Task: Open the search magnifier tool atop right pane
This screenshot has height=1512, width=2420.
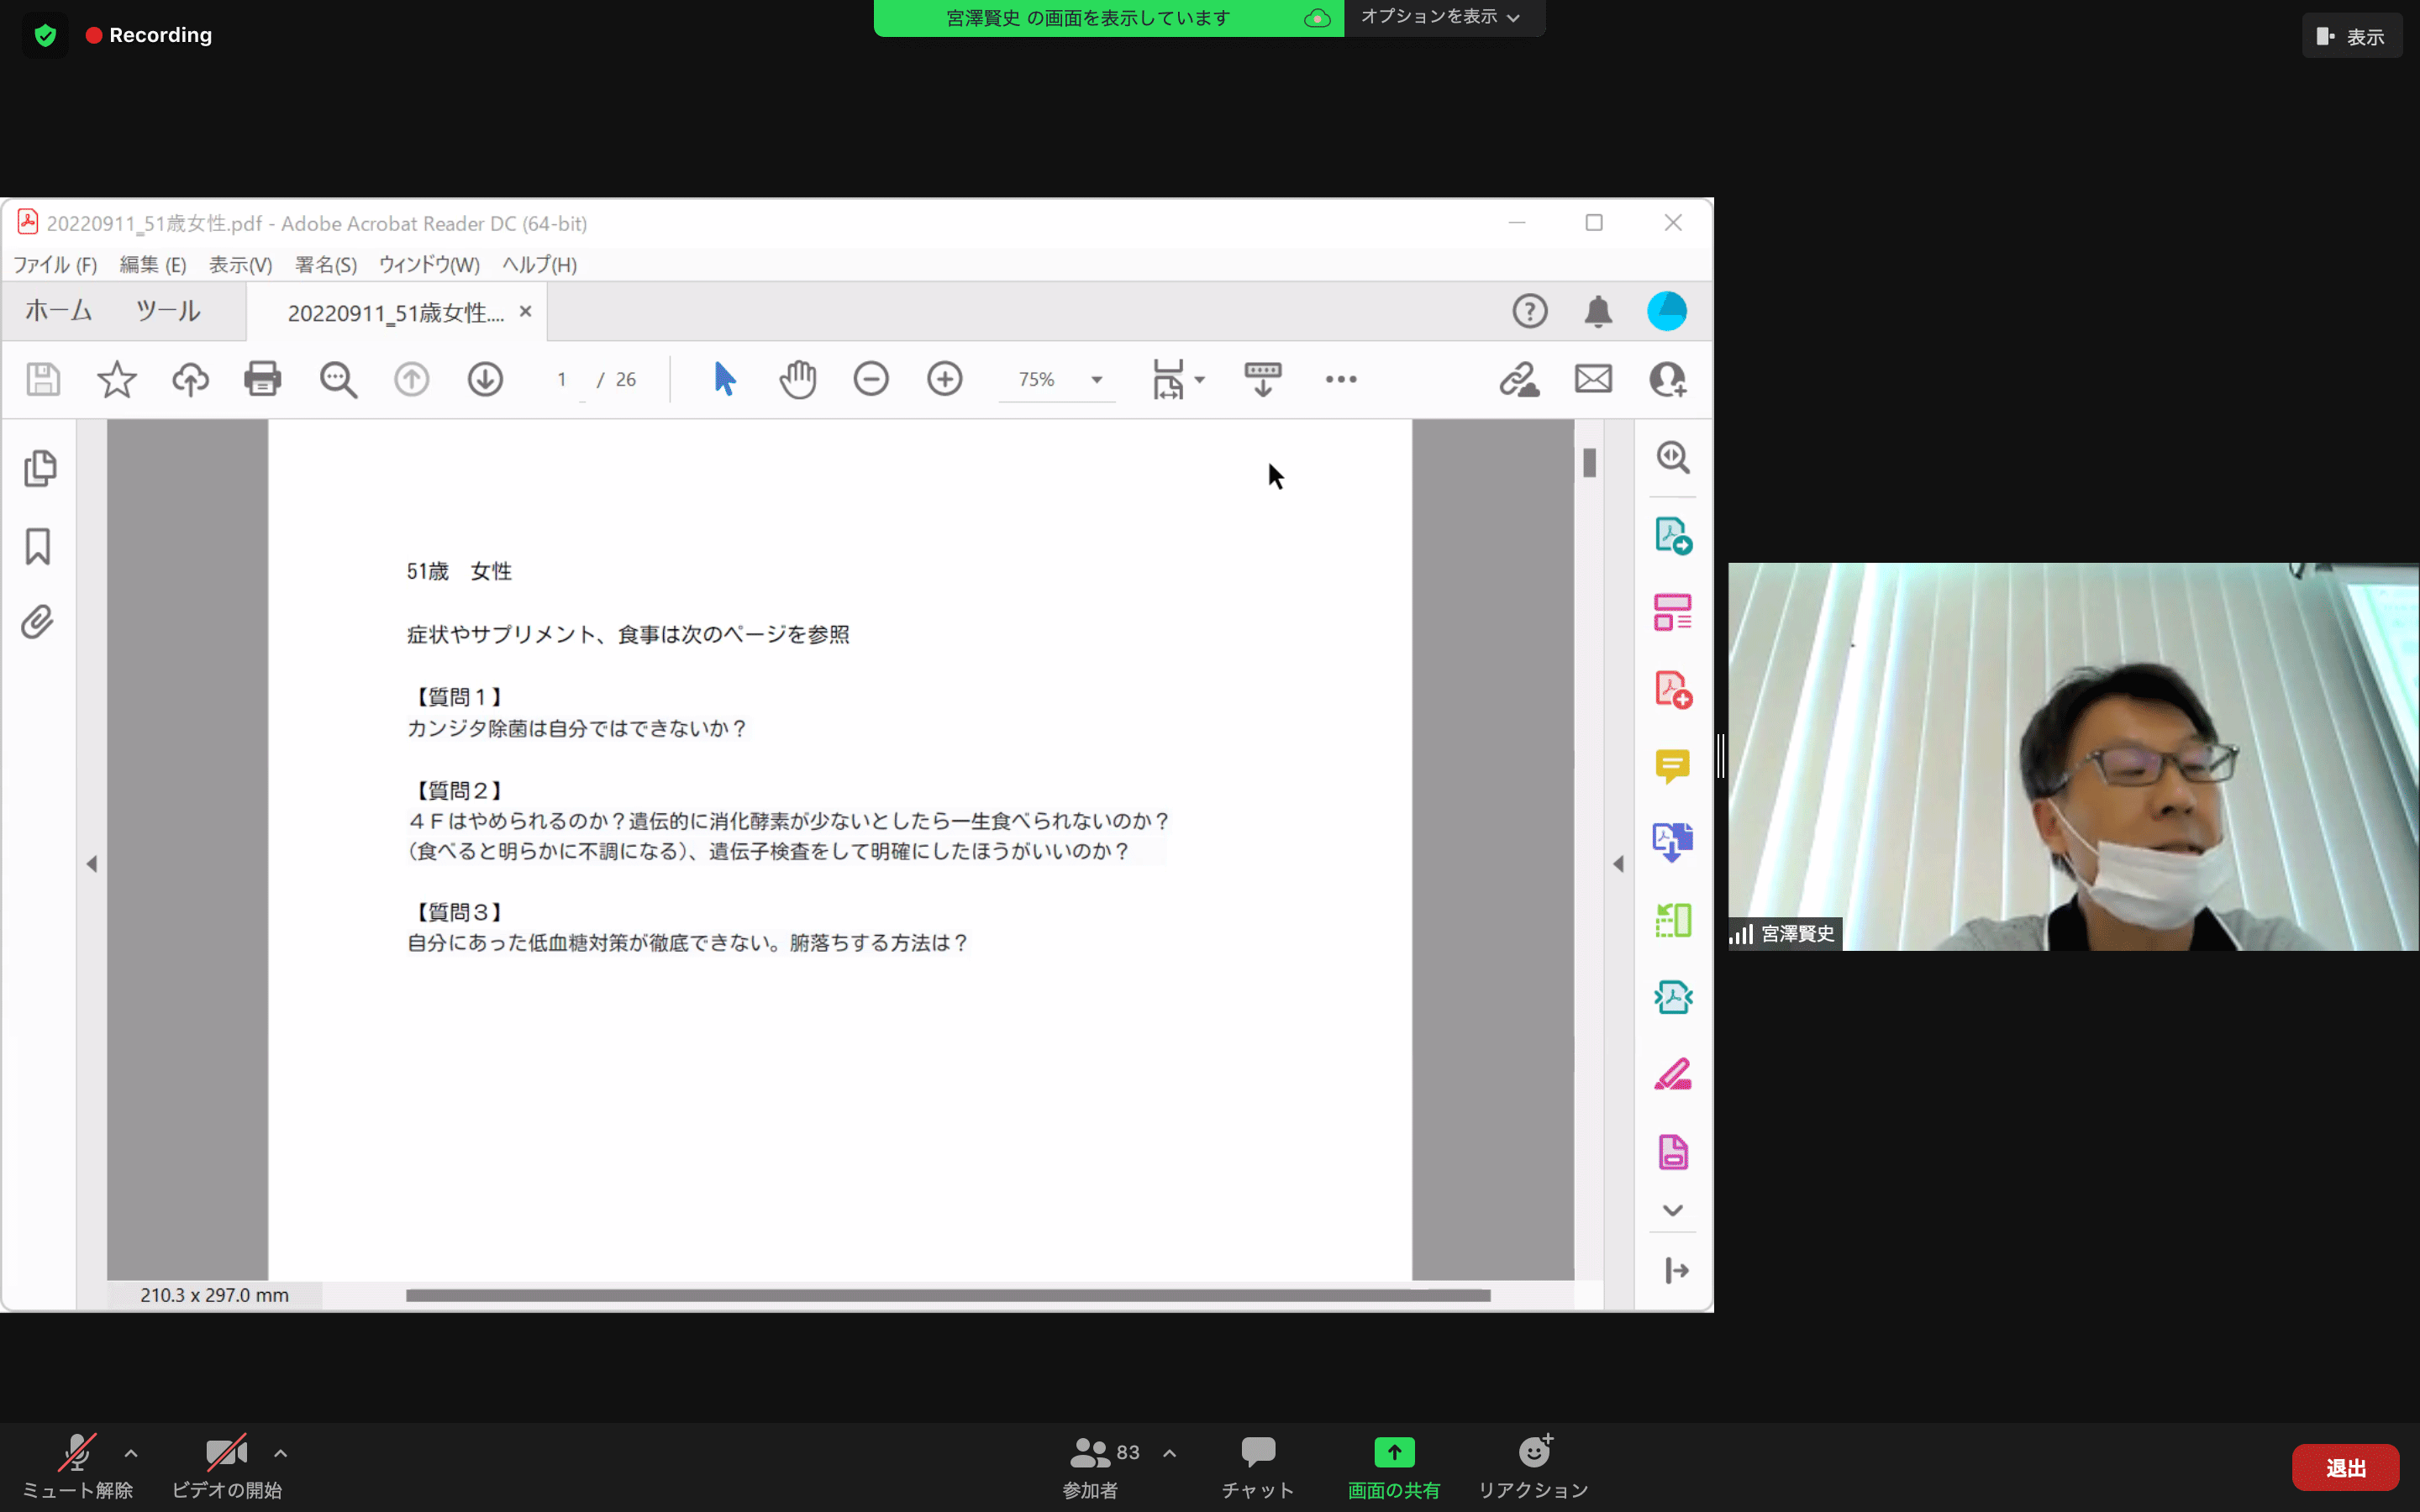Action: (1673, 458)
